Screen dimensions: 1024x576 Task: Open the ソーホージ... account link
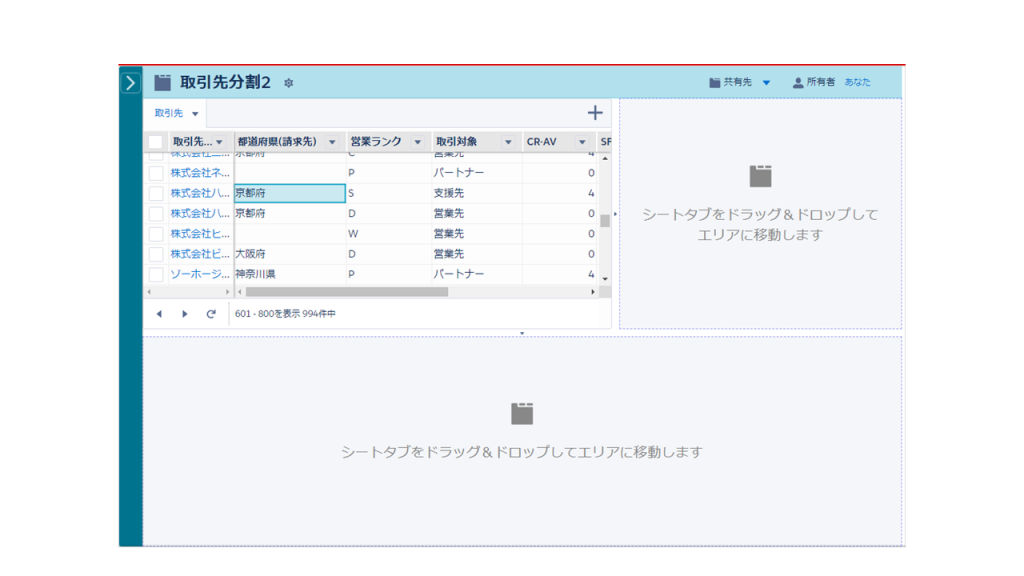coord(200,274)
